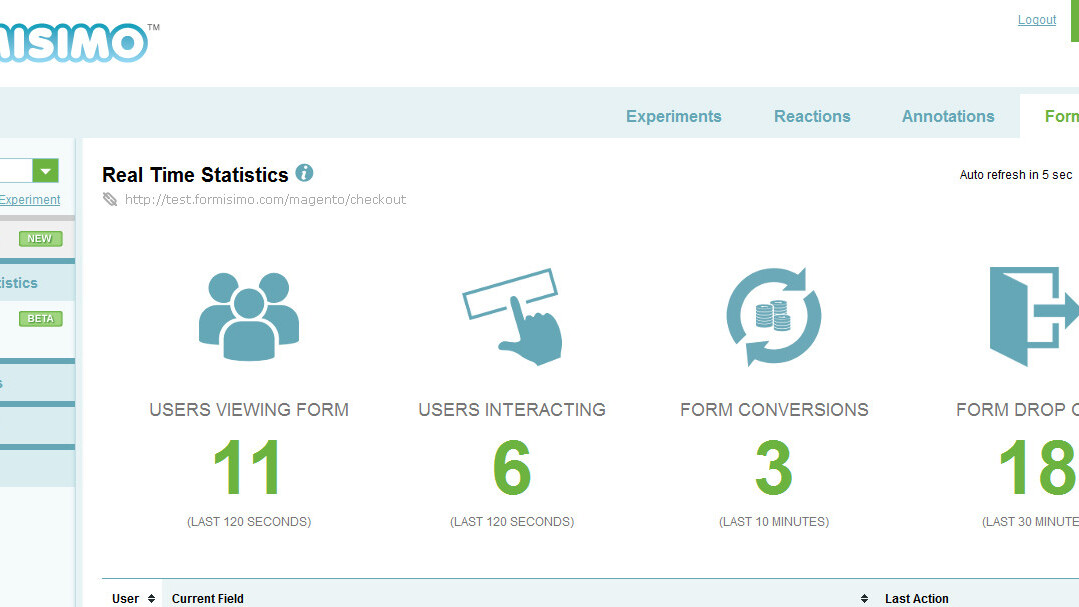Viewport: 1079px width, 607px height.
Task: Sort the table by User column
Action: point(151,598)
